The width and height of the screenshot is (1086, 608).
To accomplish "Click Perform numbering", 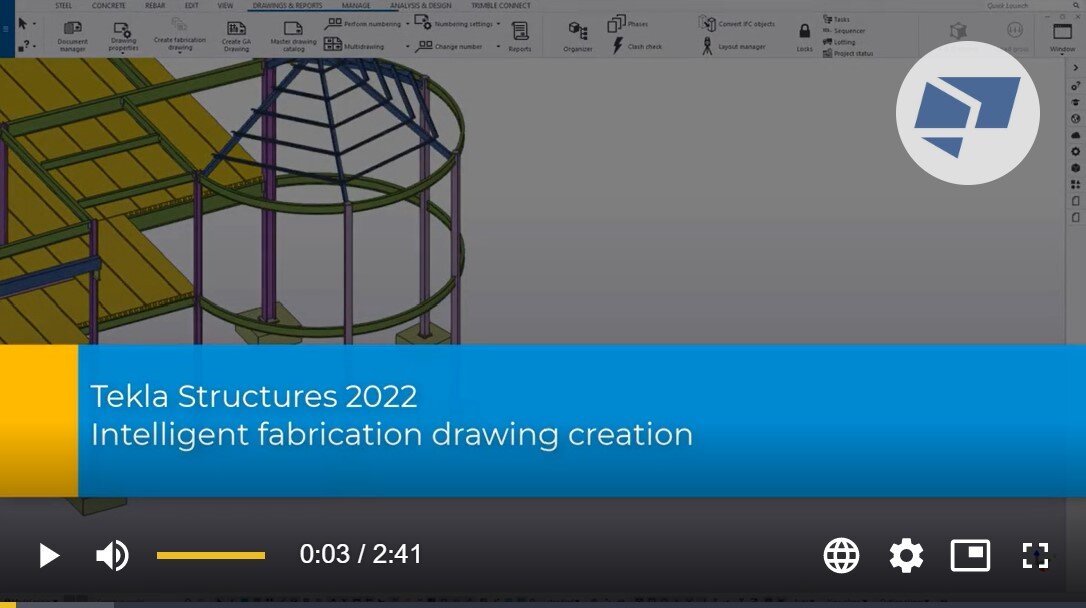I will coord(363,24).
